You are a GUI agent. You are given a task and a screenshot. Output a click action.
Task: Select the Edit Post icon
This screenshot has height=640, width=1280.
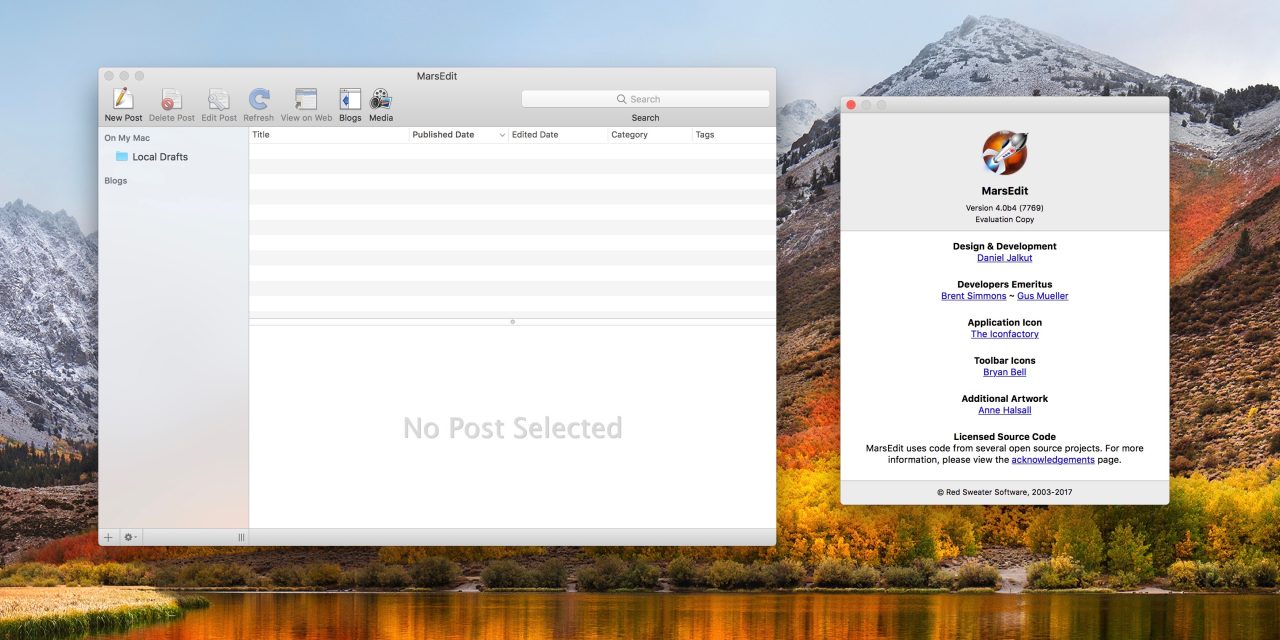(218, 100)
